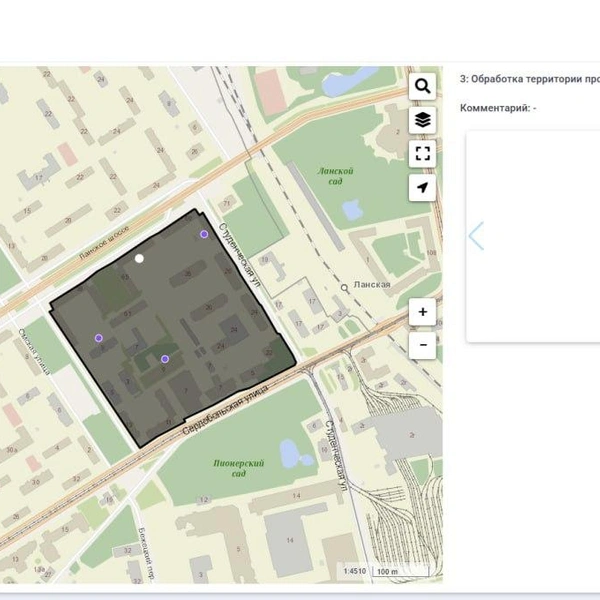
Task: Click the building numbered 71
Action: coord(227,203)
